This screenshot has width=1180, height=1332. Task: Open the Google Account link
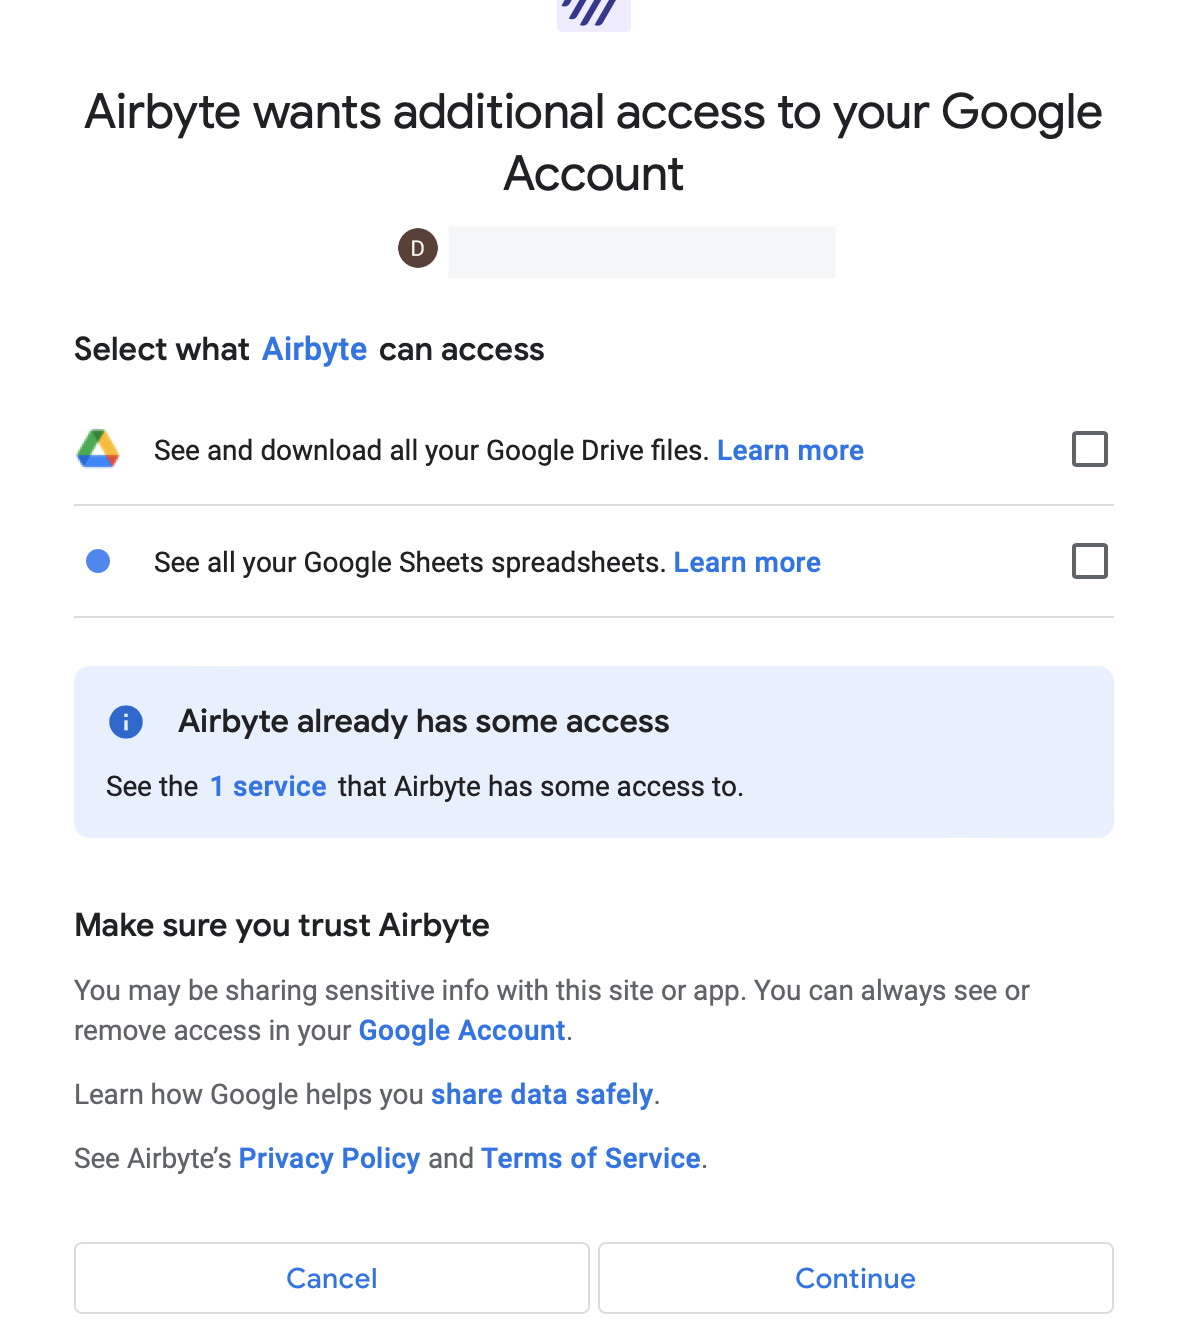[462, 1031]
